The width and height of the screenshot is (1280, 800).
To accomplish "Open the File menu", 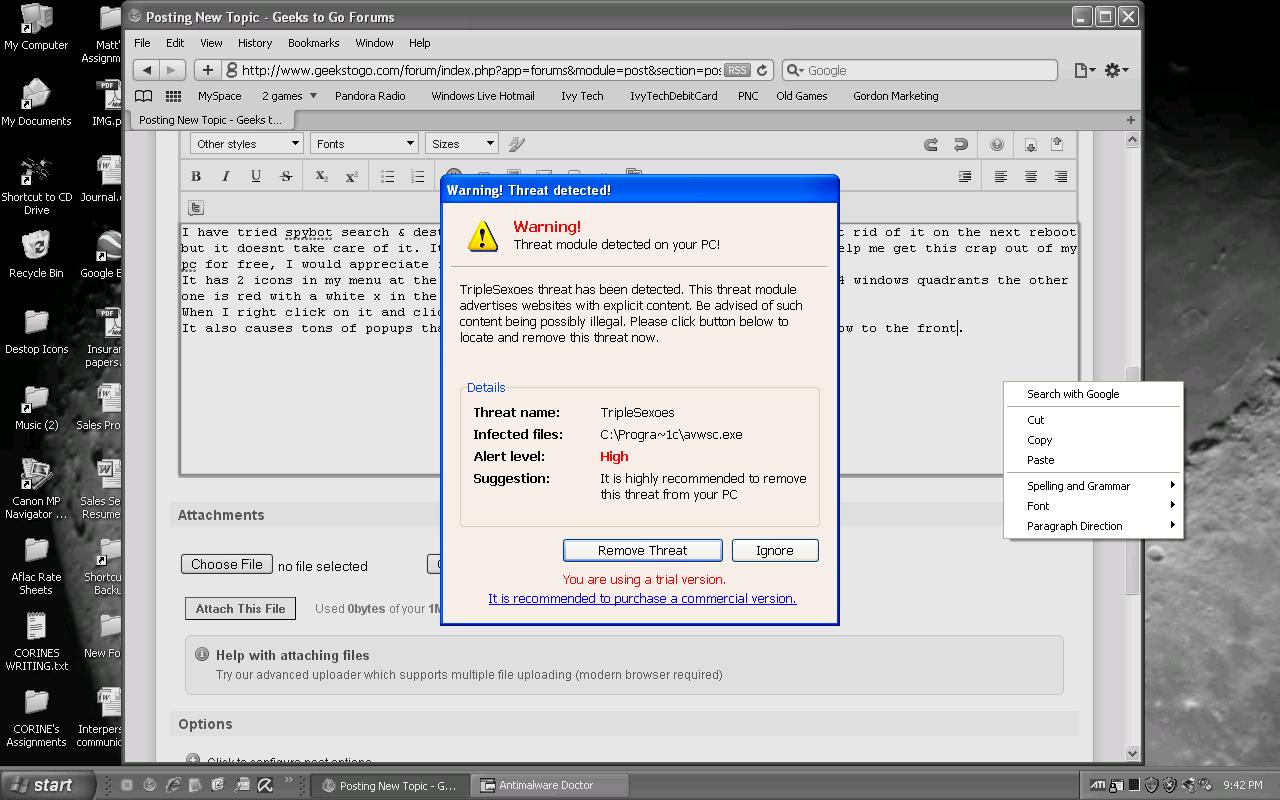I will click(x=142, y=43).
